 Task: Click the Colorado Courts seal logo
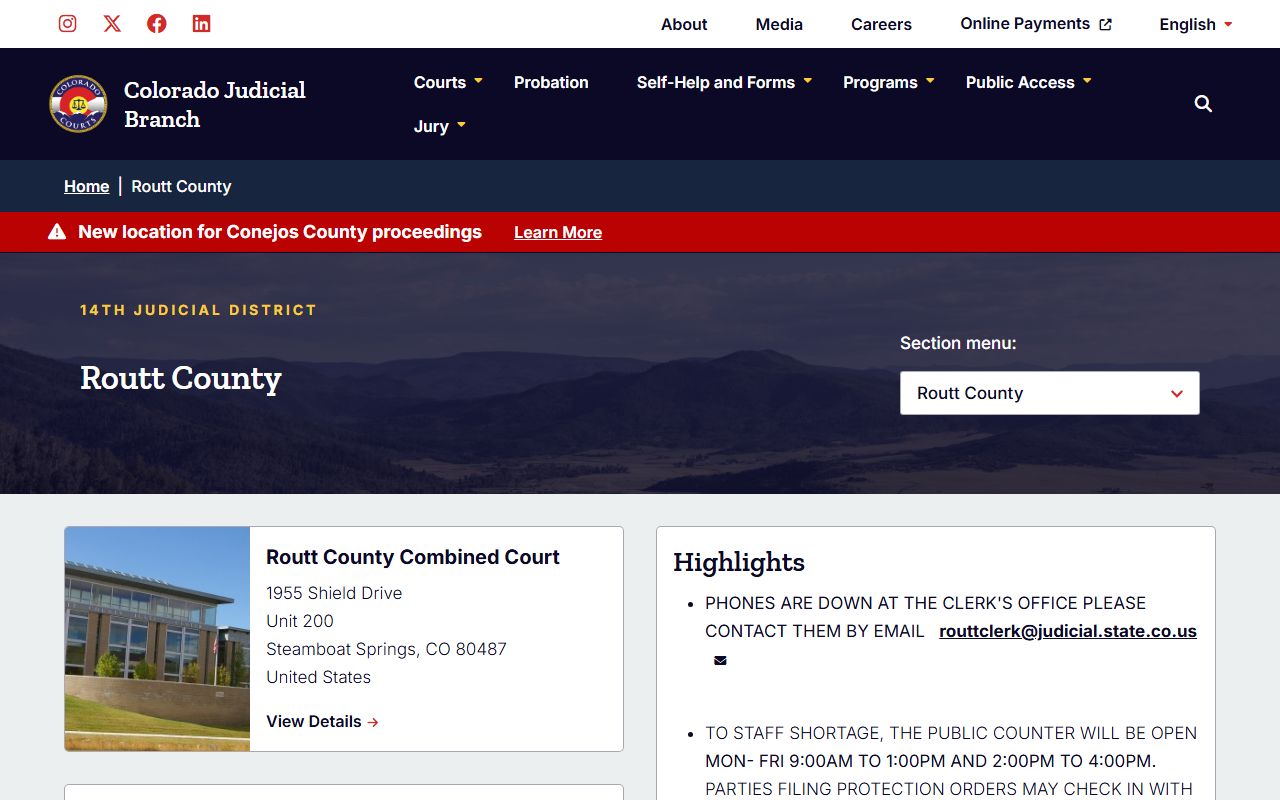pos(78,104)
